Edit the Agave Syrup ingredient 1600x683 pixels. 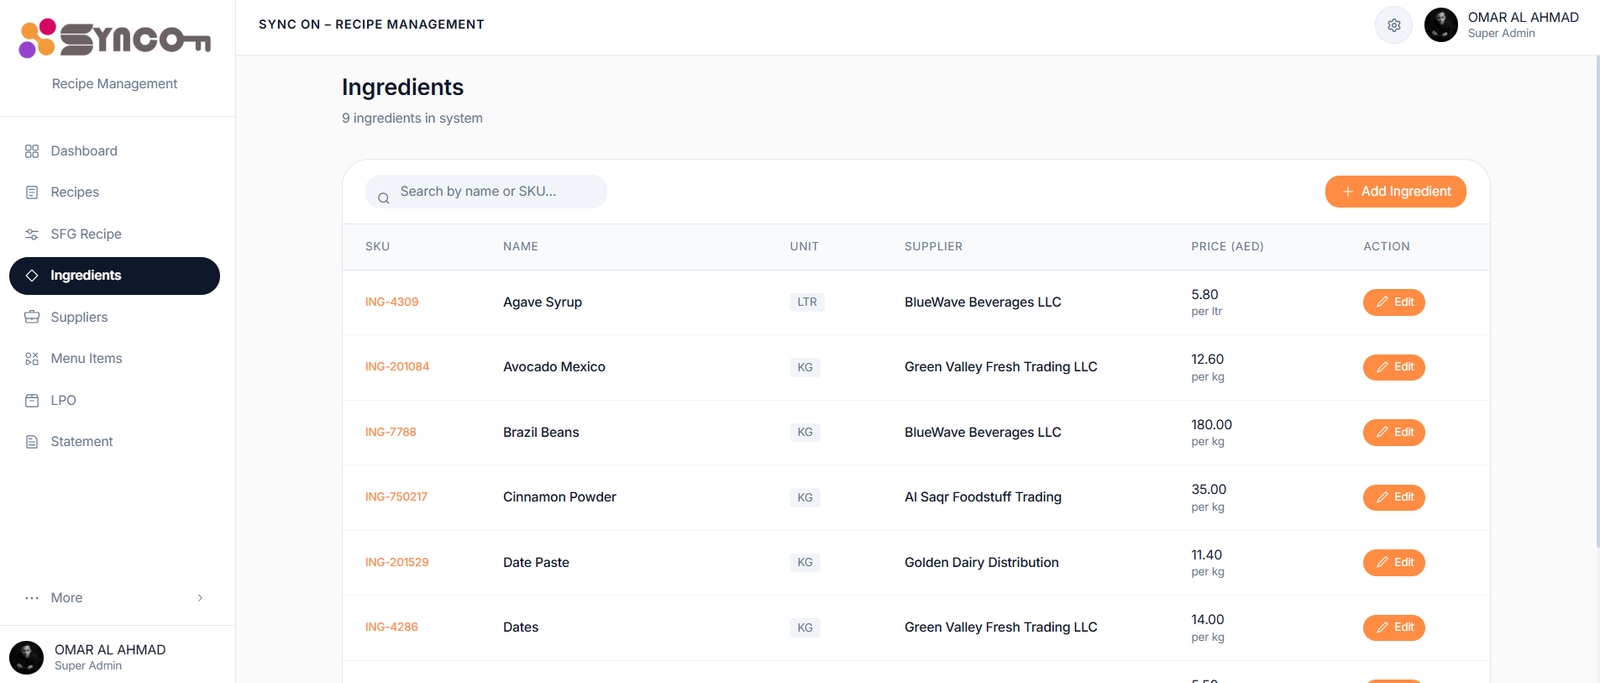[x=1394, y=302]
